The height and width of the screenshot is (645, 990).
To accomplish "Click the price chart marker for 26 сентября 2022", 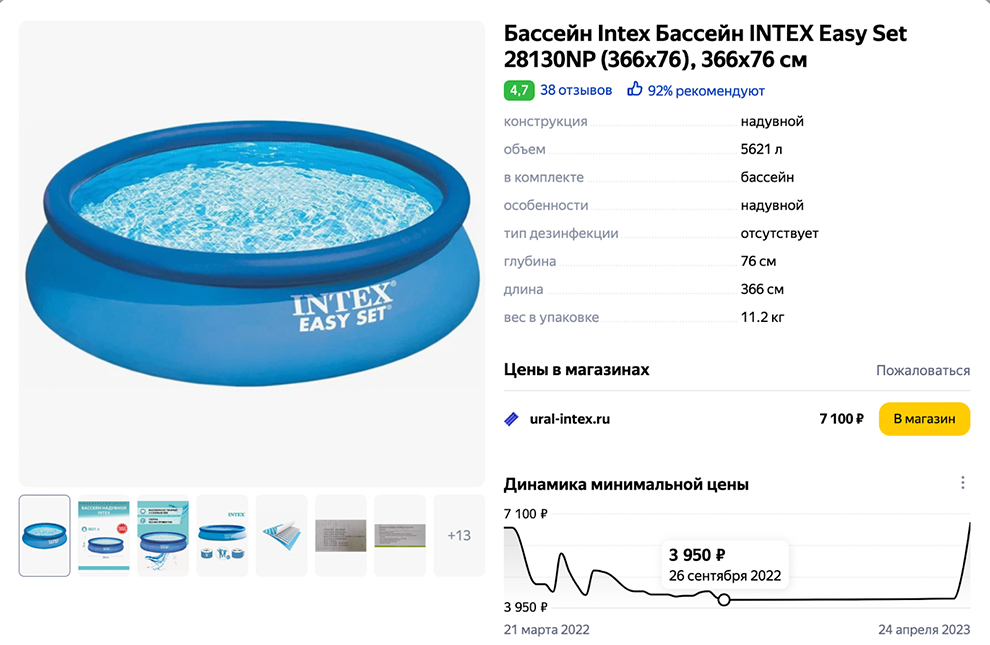I will (724, 599).
